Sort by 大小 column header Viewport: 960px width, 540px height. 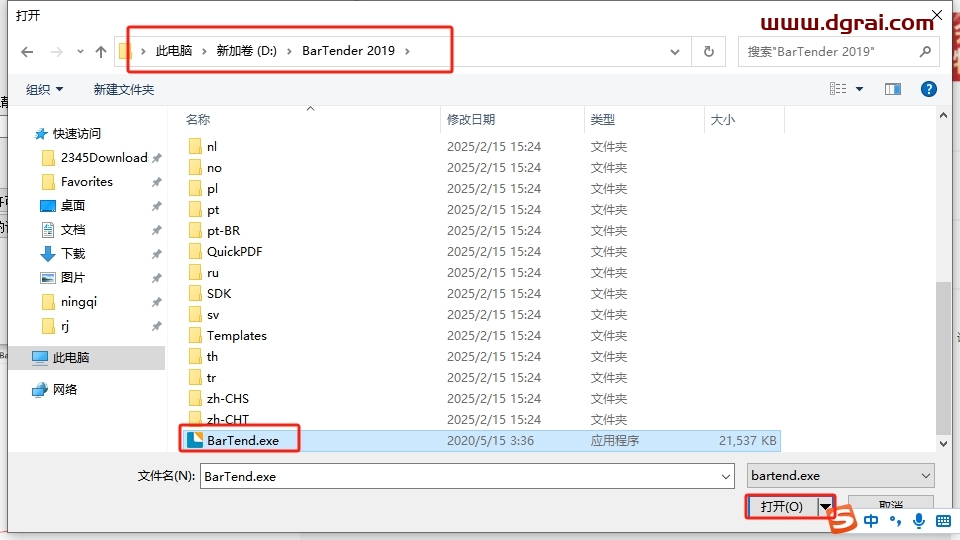(722, 119)
